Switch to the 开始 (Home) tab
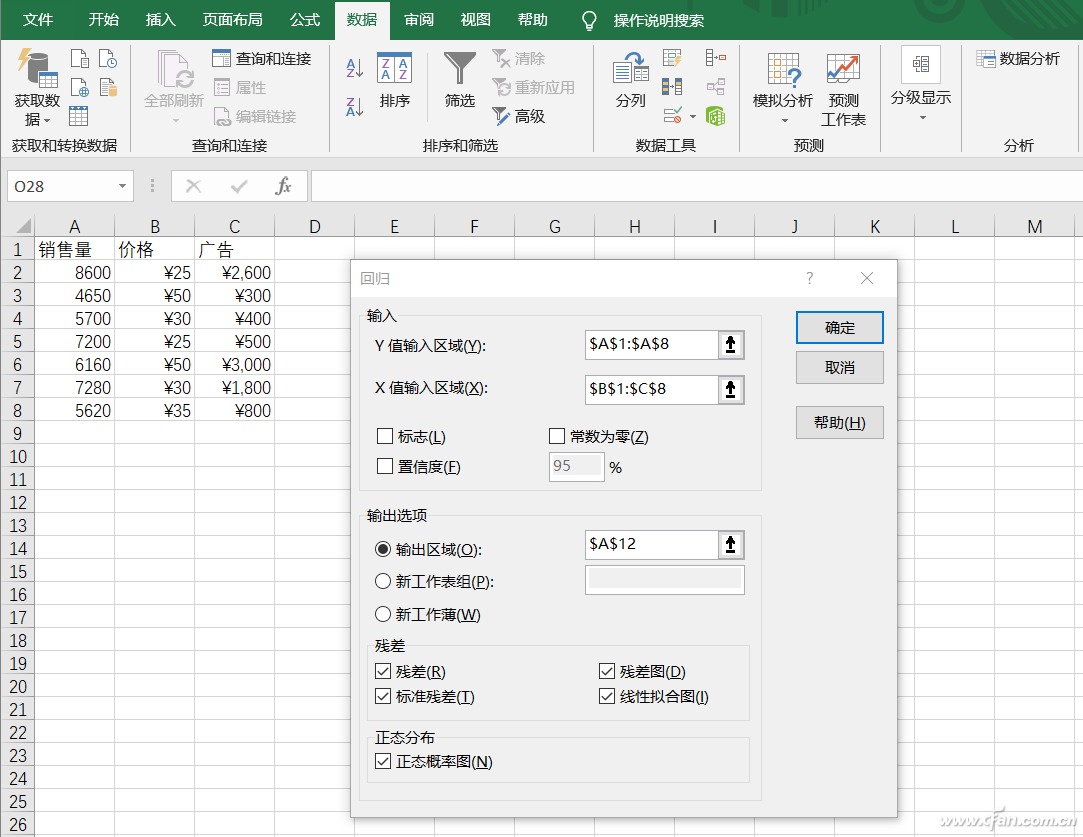This screenshot has height=837, width=1083. pyautogui.click(x=104, y=20)
